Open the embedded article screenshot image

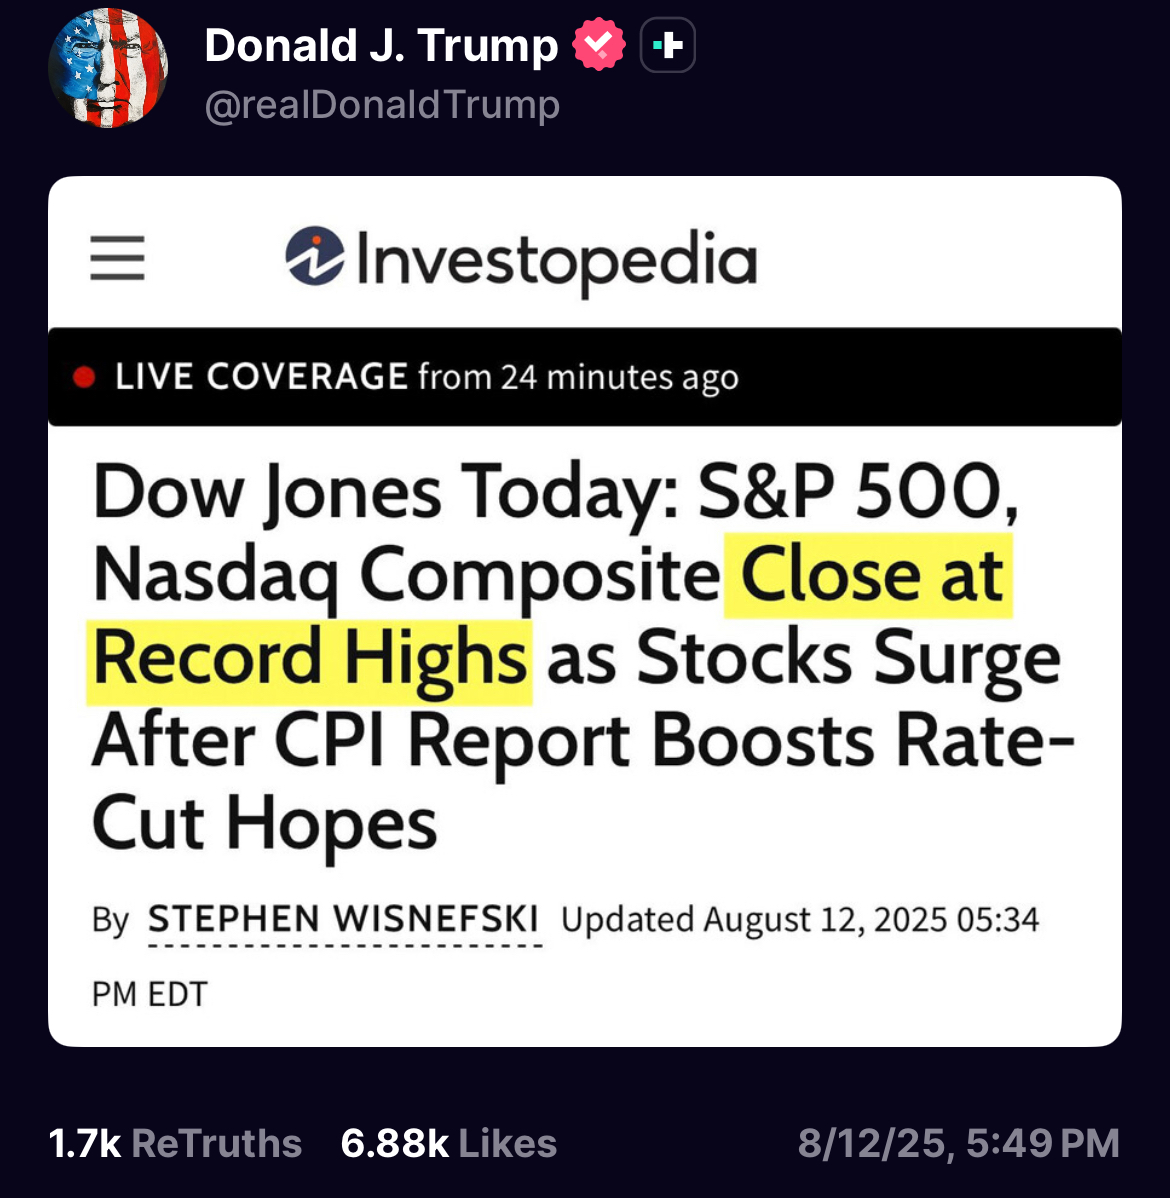585,611
